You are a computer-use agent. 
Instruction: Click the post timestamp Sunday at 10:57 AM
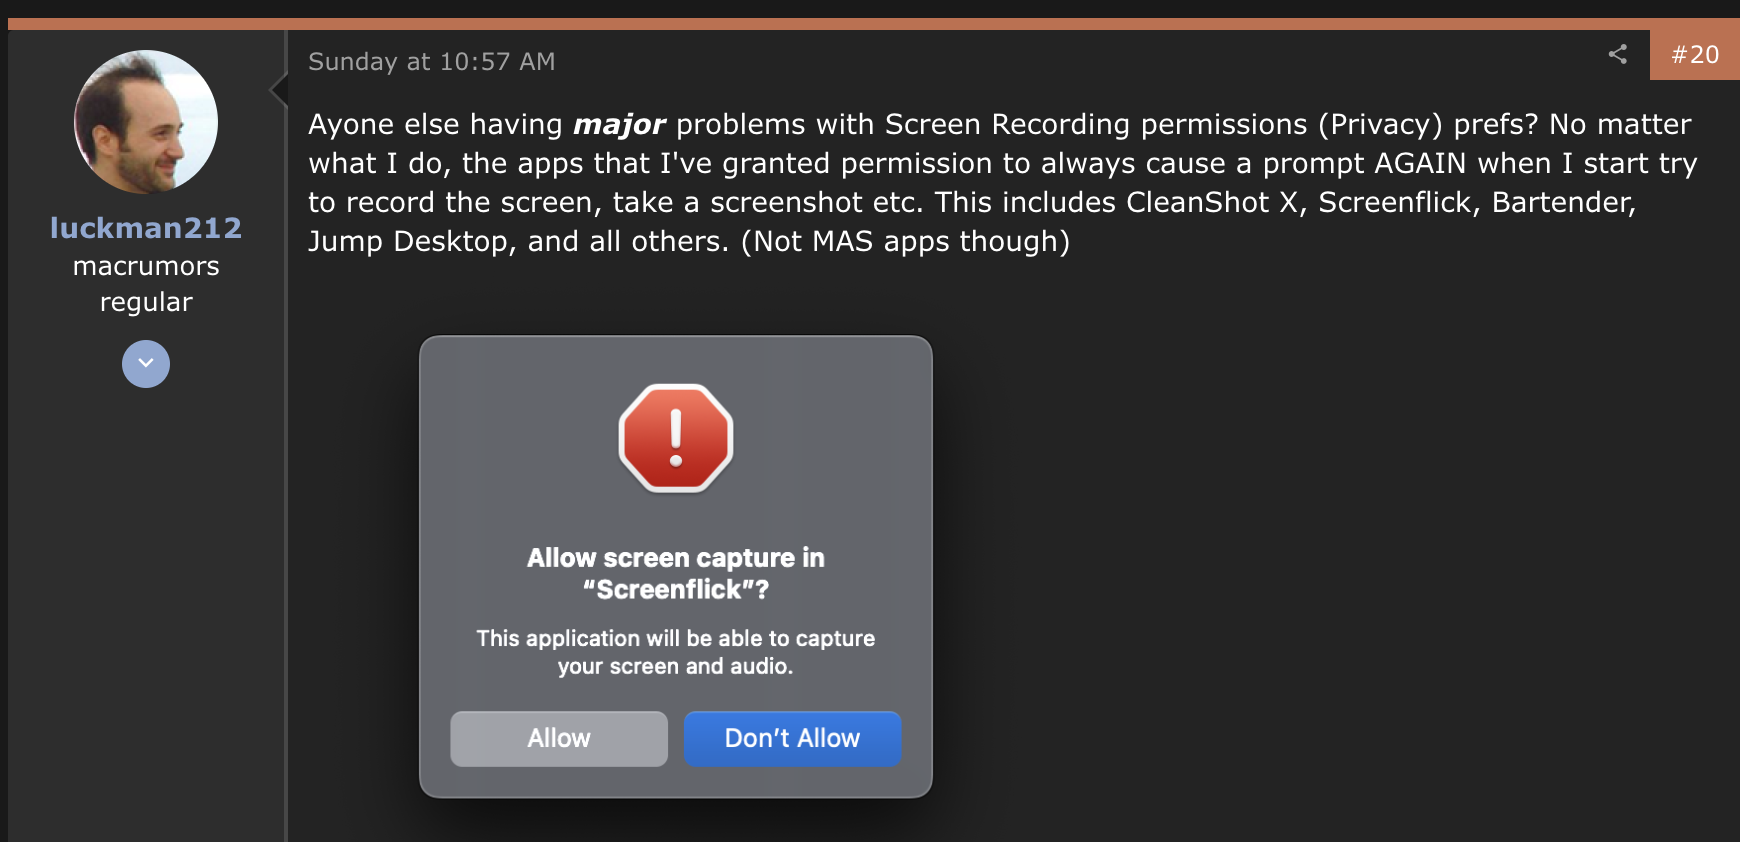pyautogui.click(x=432, y=62)
